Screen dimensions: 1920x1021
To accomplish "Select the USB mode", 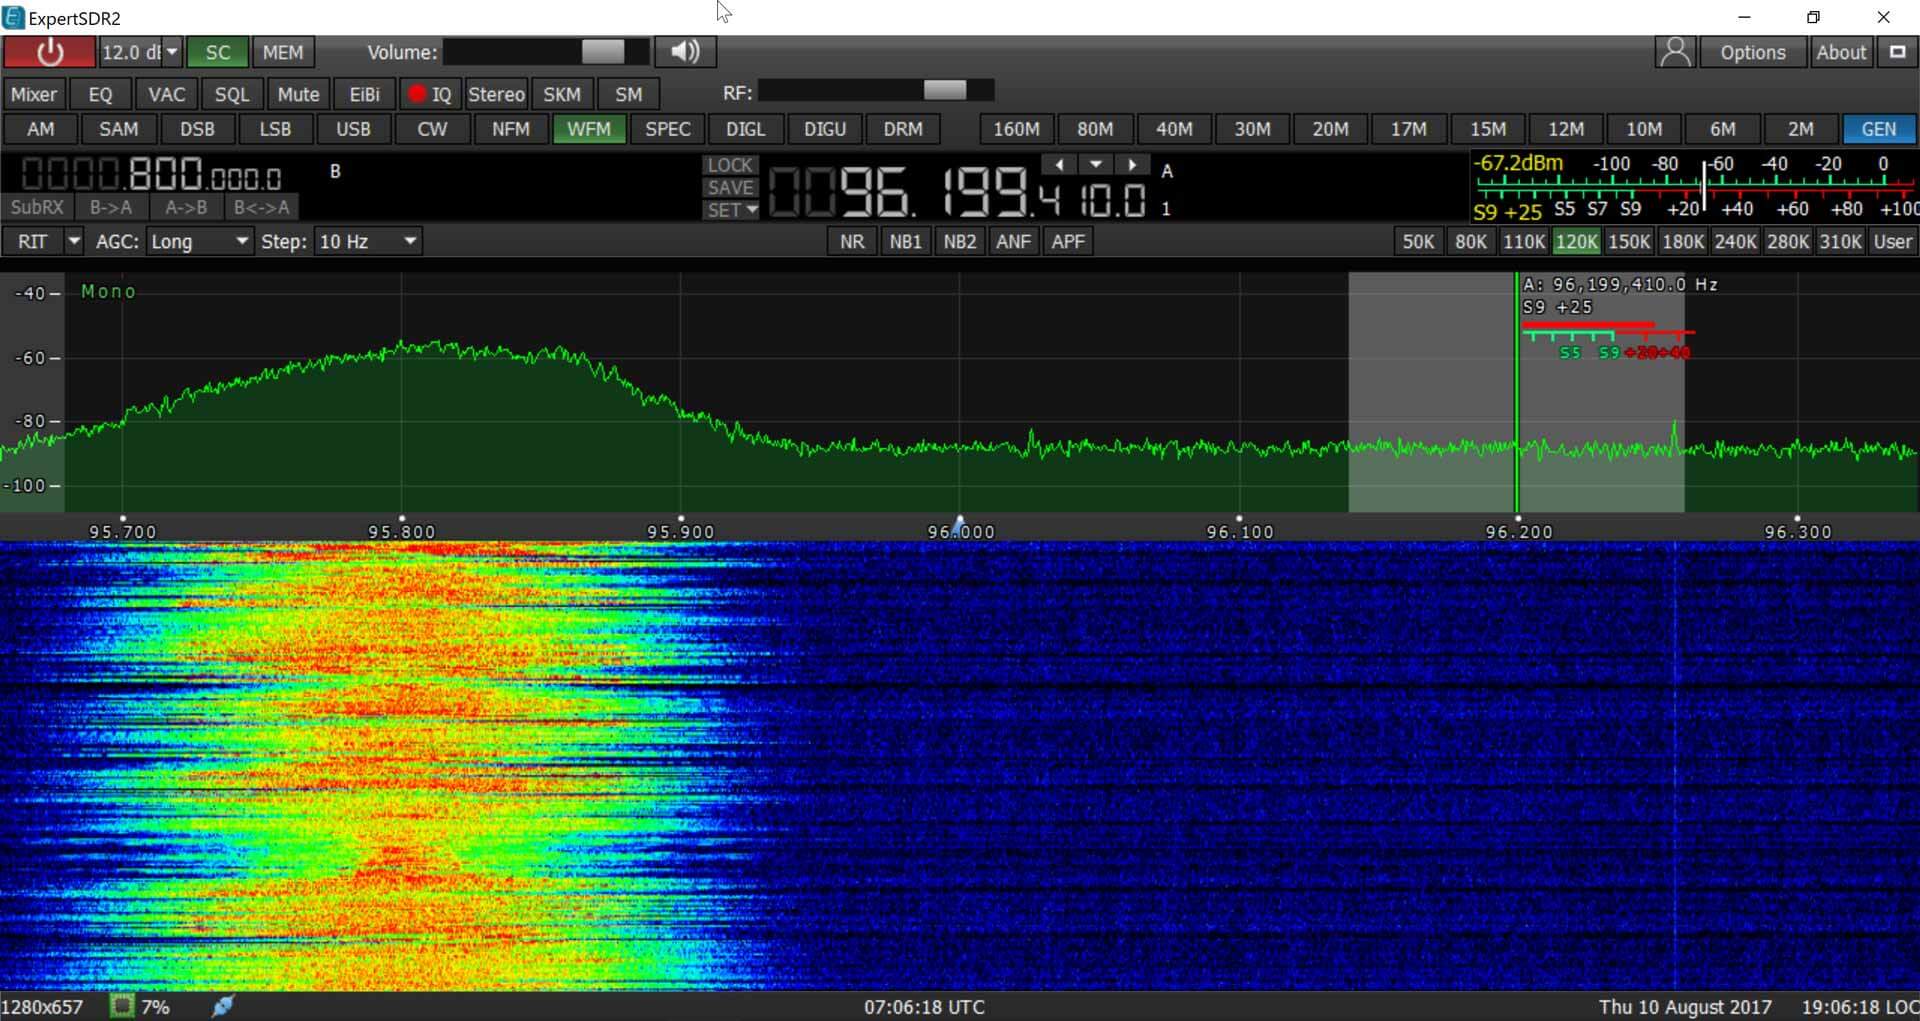I will click(353, 129).
